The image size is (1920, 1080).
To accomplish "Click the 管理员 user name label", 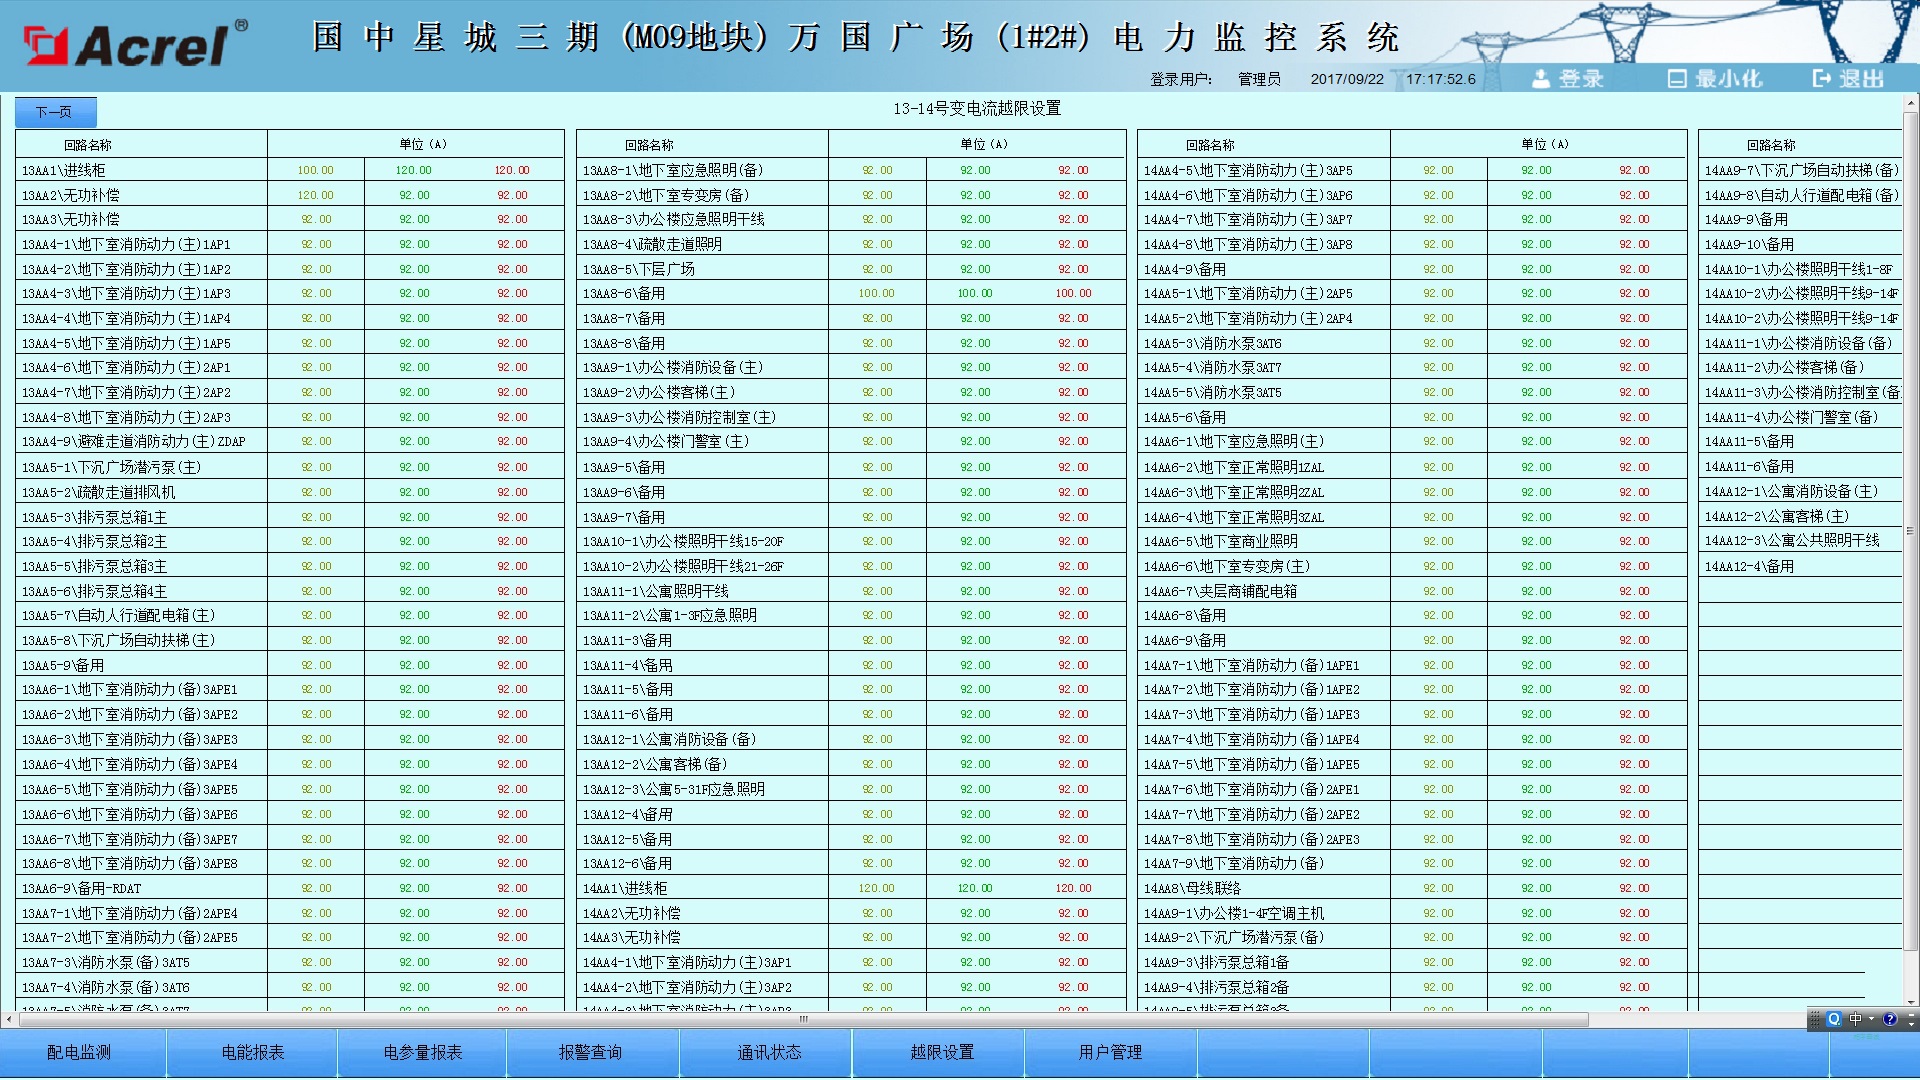I will (x=1259, y=79).
